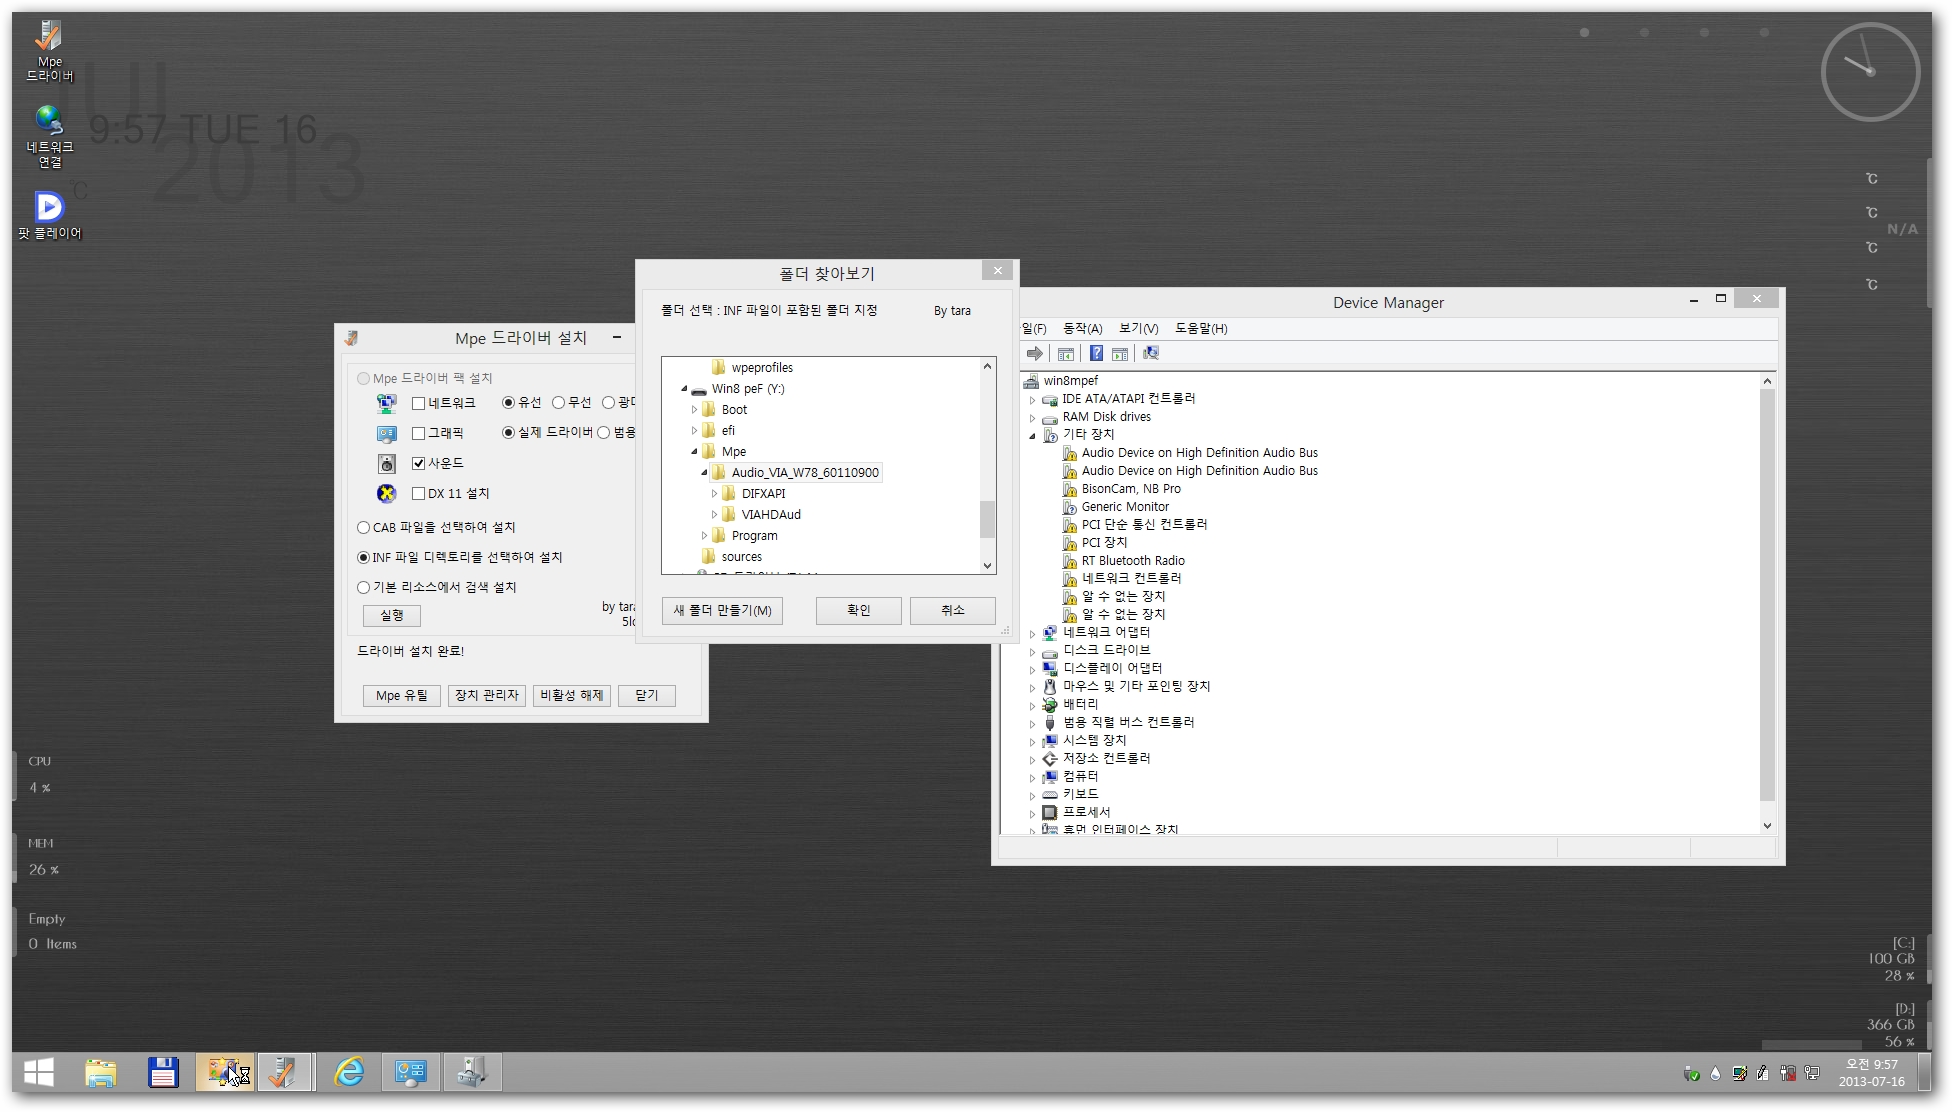The width and height of the screenshot is (1952, 1112).
Task: Open the 동작(A) menu
Action: 1082,328
